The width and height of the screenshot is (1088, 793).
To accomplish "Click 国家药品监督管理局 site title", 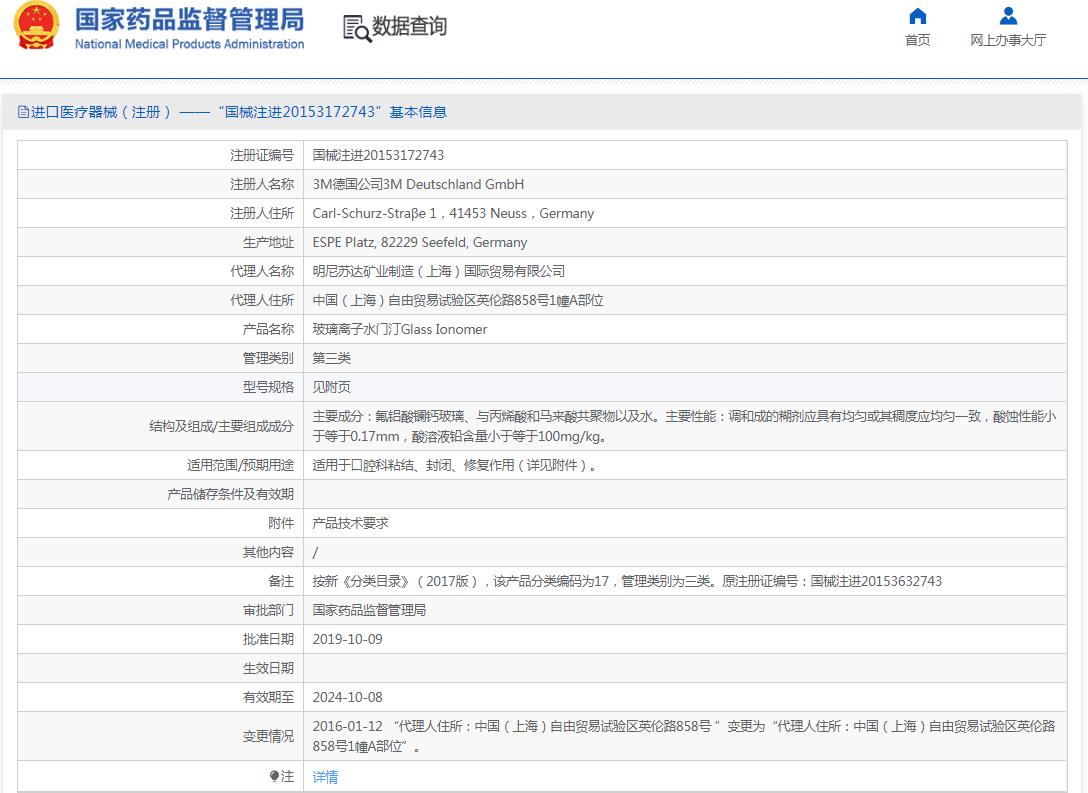I will pos(189,19).
